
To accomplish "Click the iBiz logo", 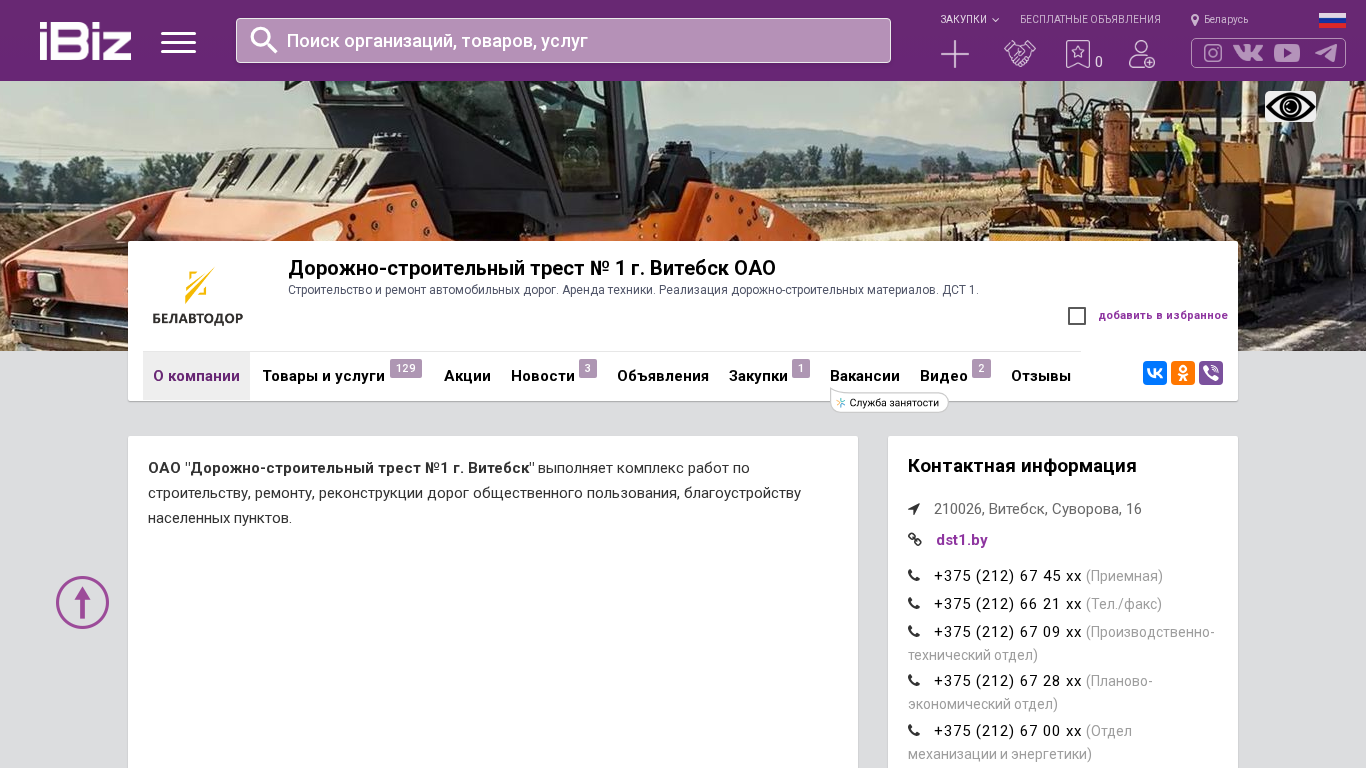I will [85, 41].
